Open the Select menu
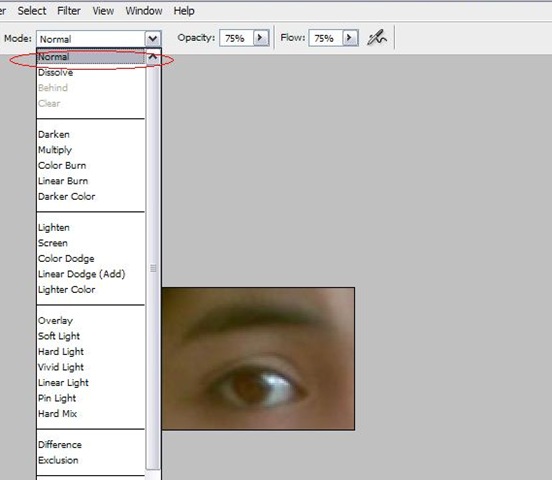The width and height of the screenshot is (552, 480). [32, 11]
